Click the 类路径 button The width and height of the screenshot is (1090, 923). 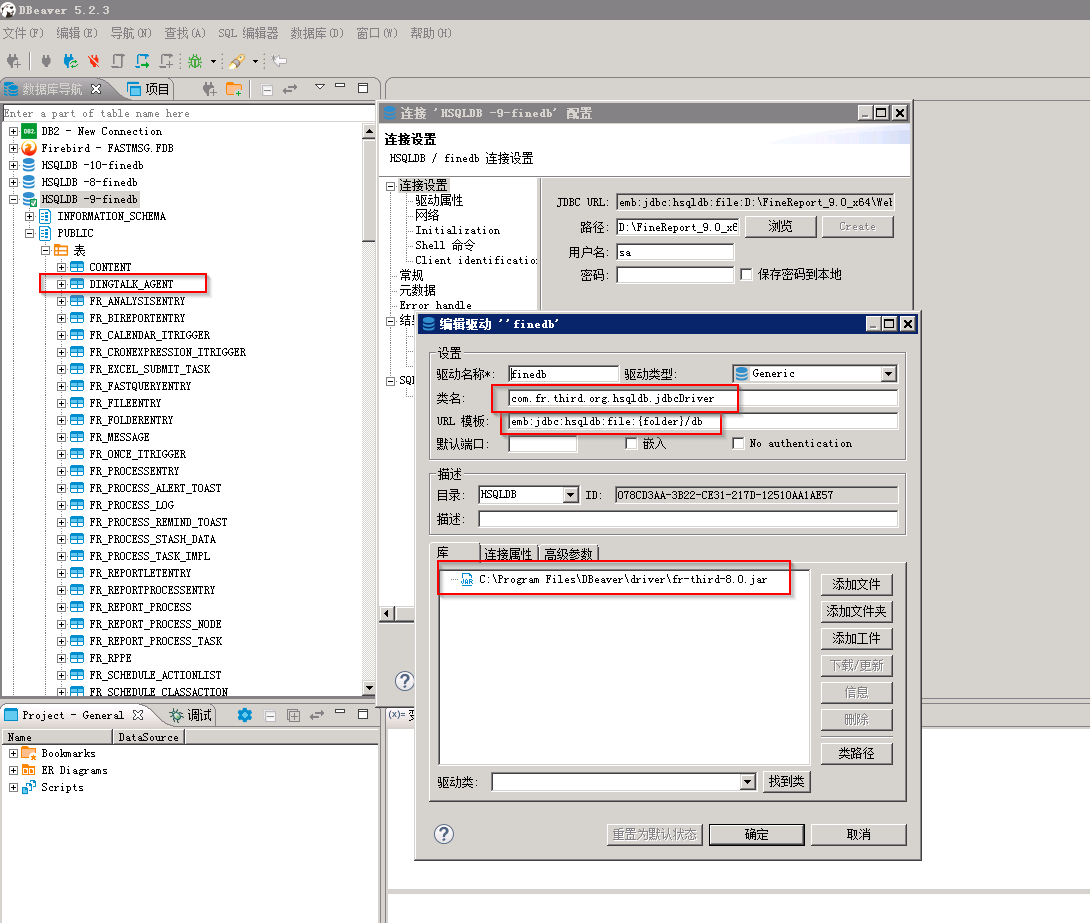[856, 753]
